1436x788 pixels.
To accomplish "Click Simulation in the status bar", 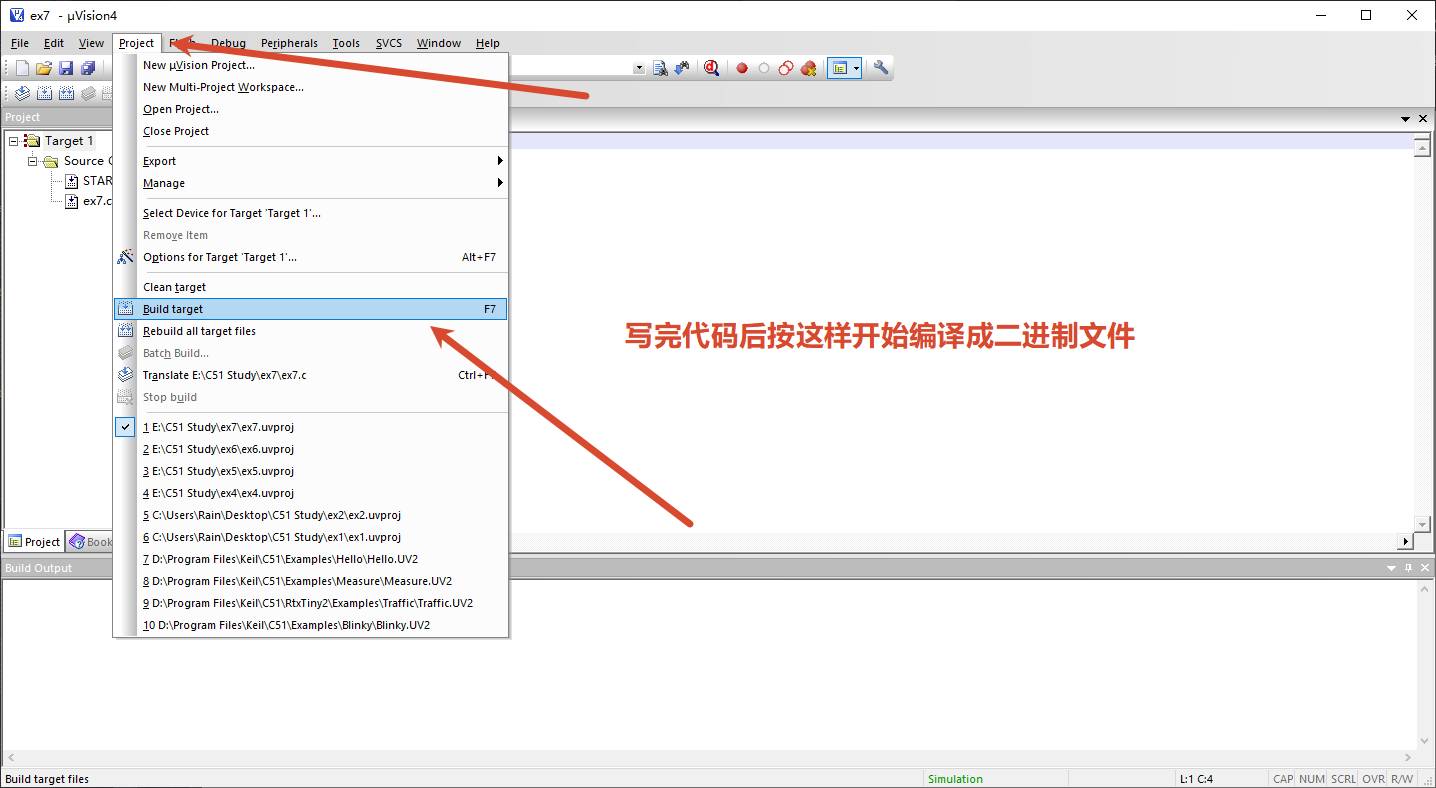I will 955,778.
